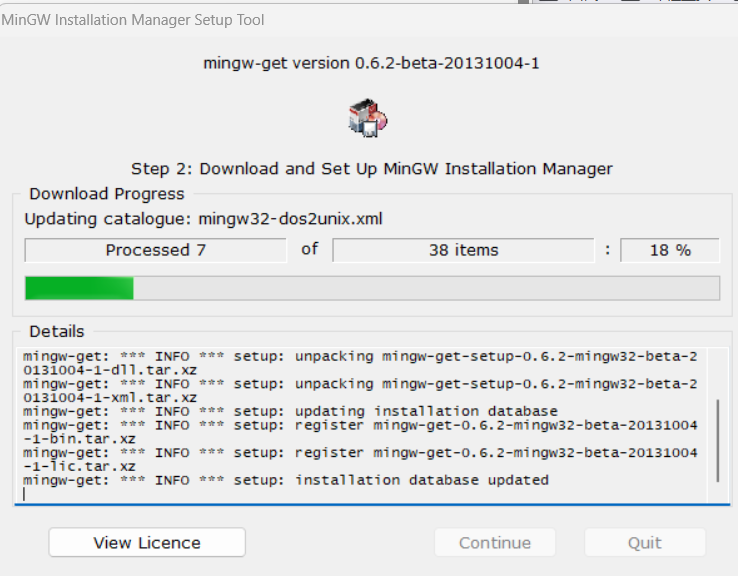
Task: Click the 'MinGW Installation Manager Setup Tool' title
Action: pyautogui.click(x=133, y=20)
